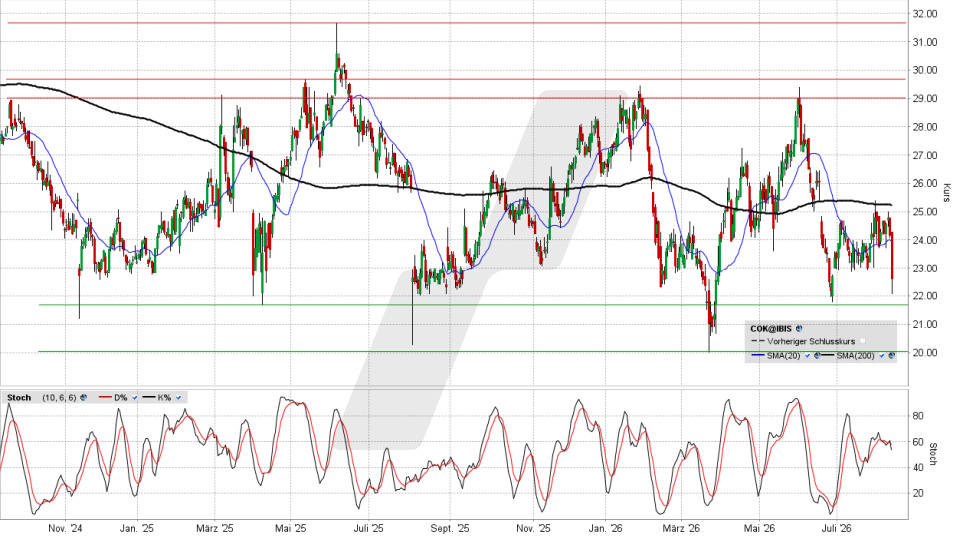Viewport: 960px width, 540px height.
Task: Click the 29.00 price axis label
Action: click(924, 99)
